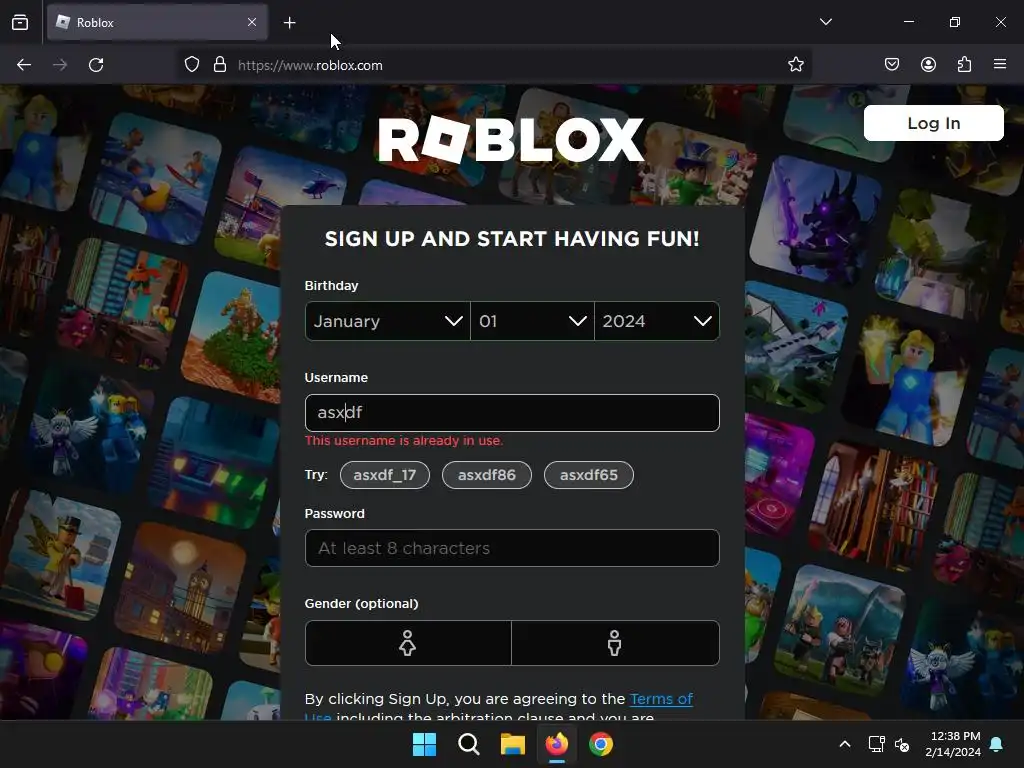Open network status tray icon
Screen dimensions: 1024x768
click(x=876, y=744)
